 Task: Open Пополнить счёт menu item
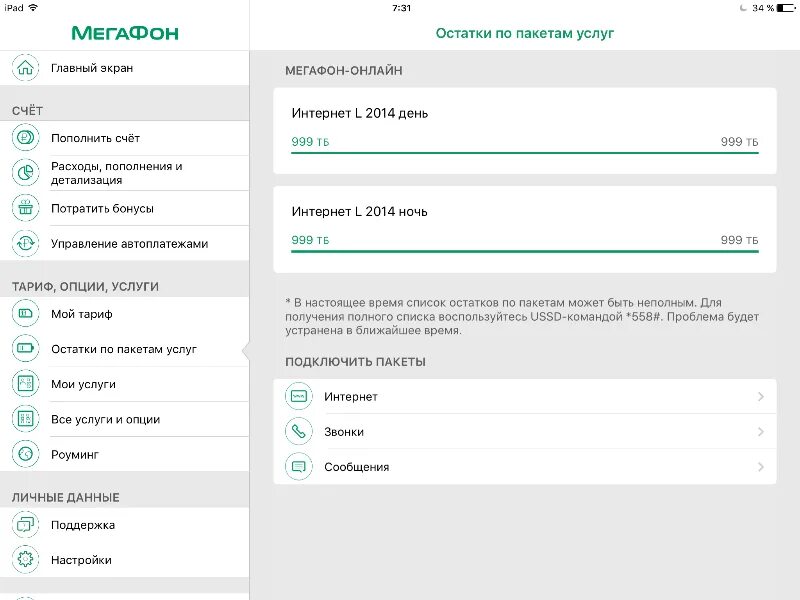124,138
